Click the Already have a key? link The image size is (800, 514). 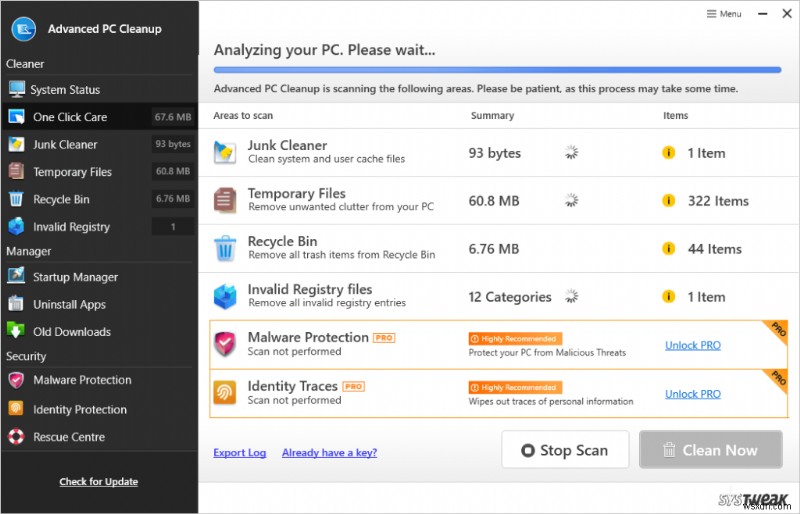coord(330,453)
